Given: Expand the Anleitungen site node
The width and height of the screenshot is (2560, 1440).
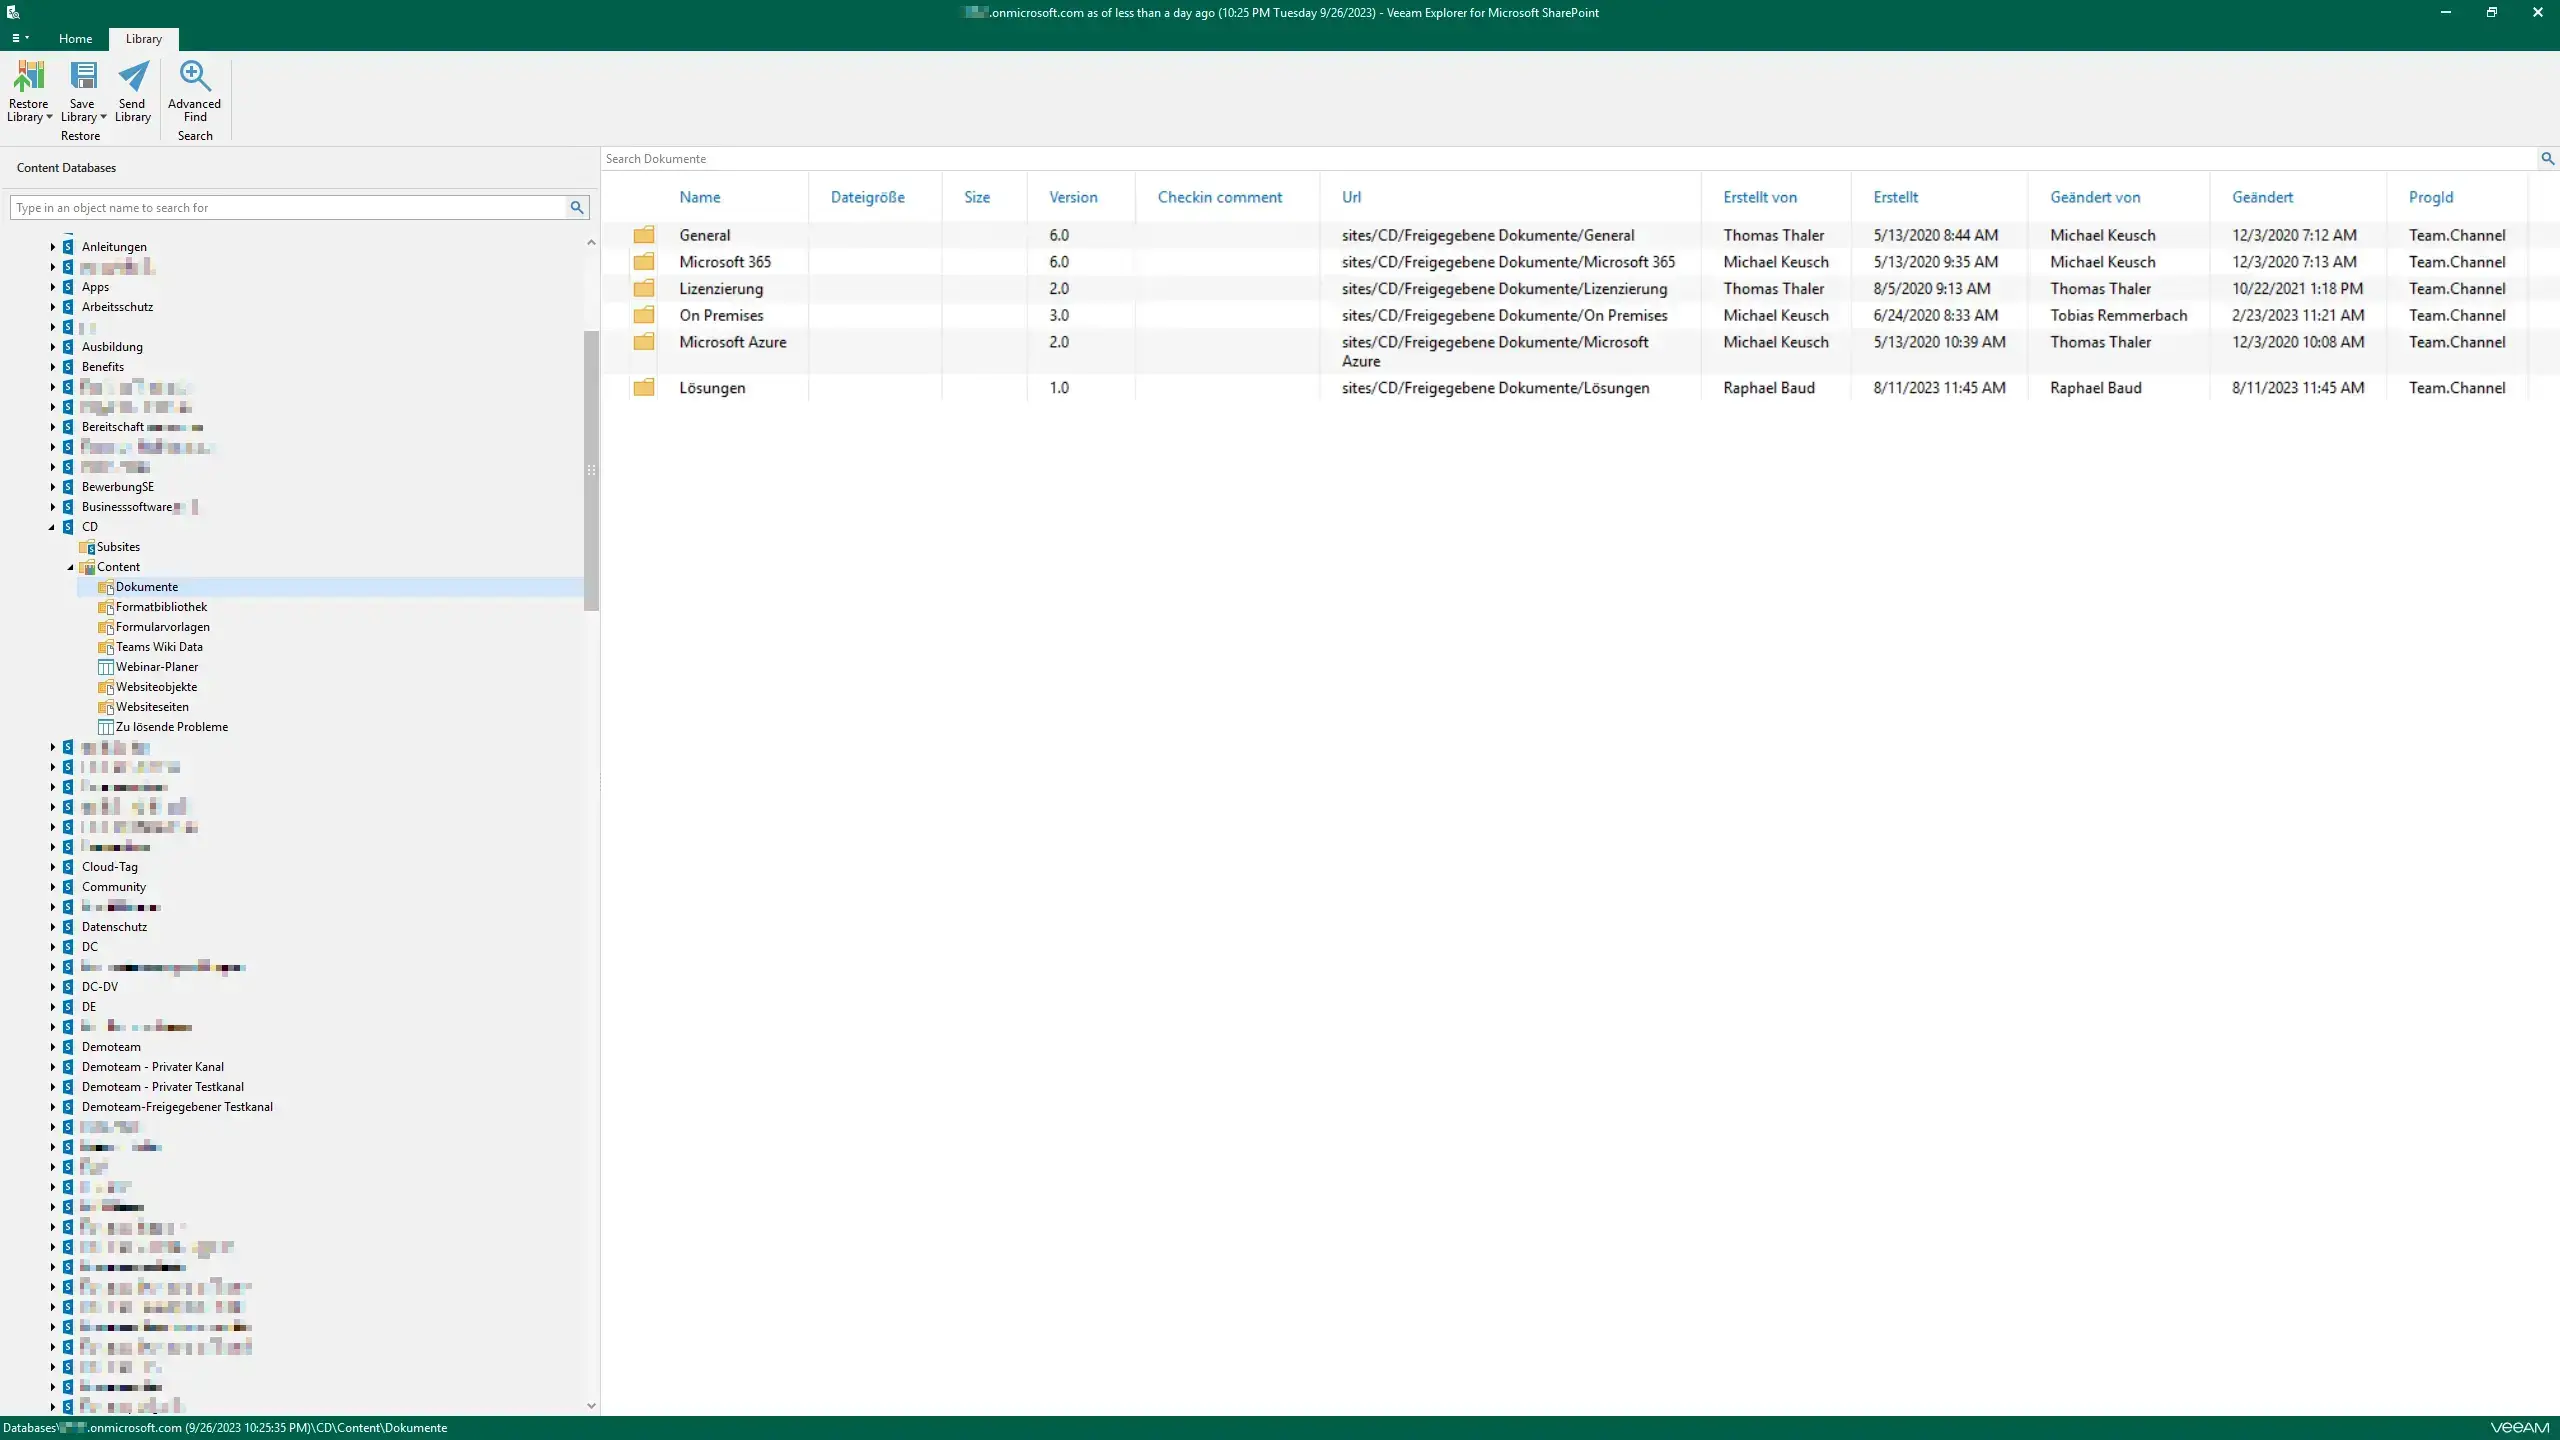Looking at the screenshot, I should point(53,247).
